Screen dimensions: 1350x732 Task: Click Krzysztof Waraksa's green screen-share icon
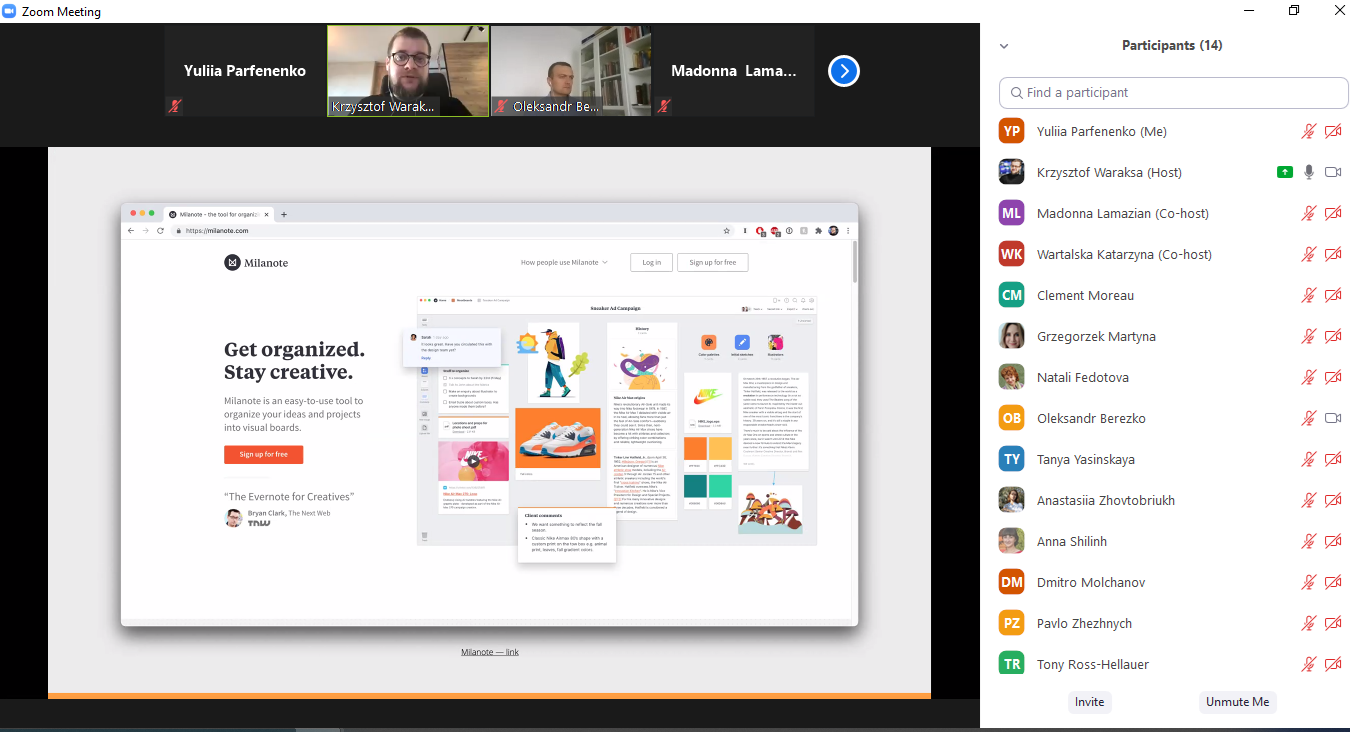(1285, 172)
